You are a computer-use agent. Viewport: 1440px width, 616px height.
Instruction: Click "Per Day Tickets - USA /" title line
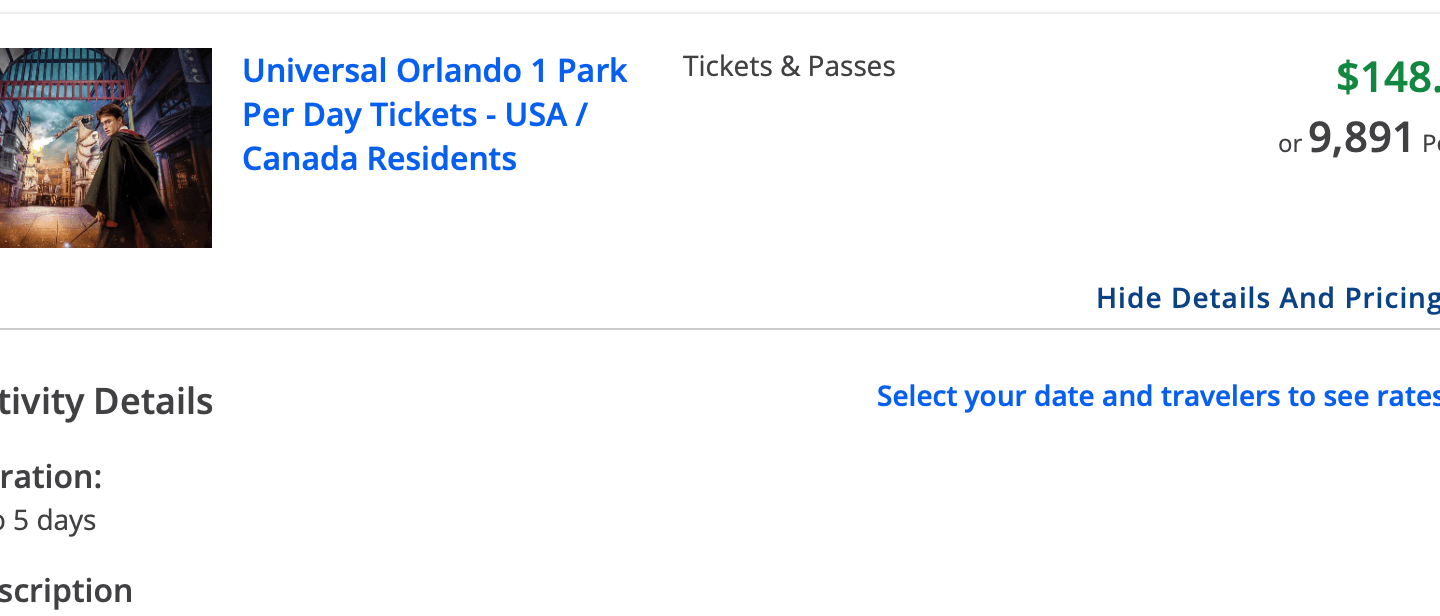click(x=414, y=114)
